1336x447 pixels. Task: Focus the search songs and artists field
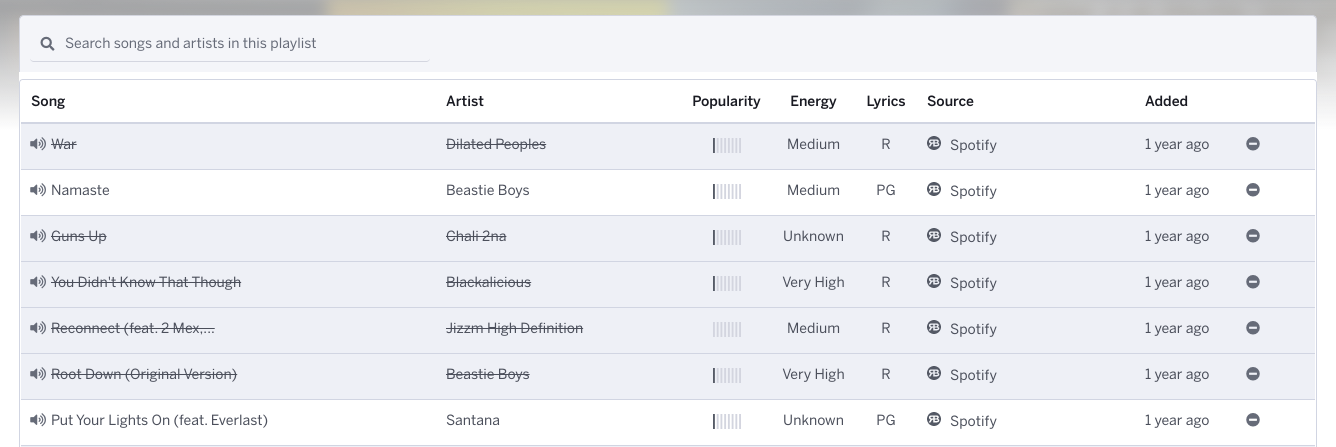coord(230,44)
